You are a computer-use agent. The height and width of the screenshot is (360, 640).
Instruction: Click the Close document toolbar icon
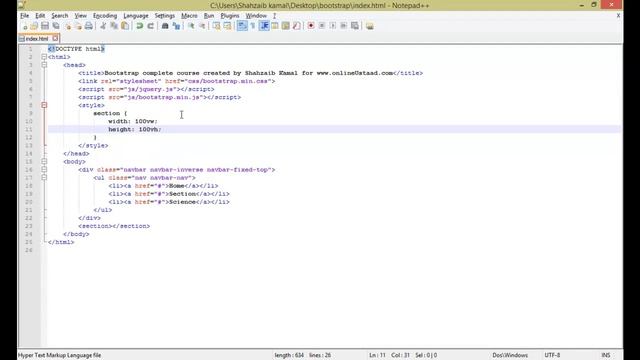click(67, 26)
